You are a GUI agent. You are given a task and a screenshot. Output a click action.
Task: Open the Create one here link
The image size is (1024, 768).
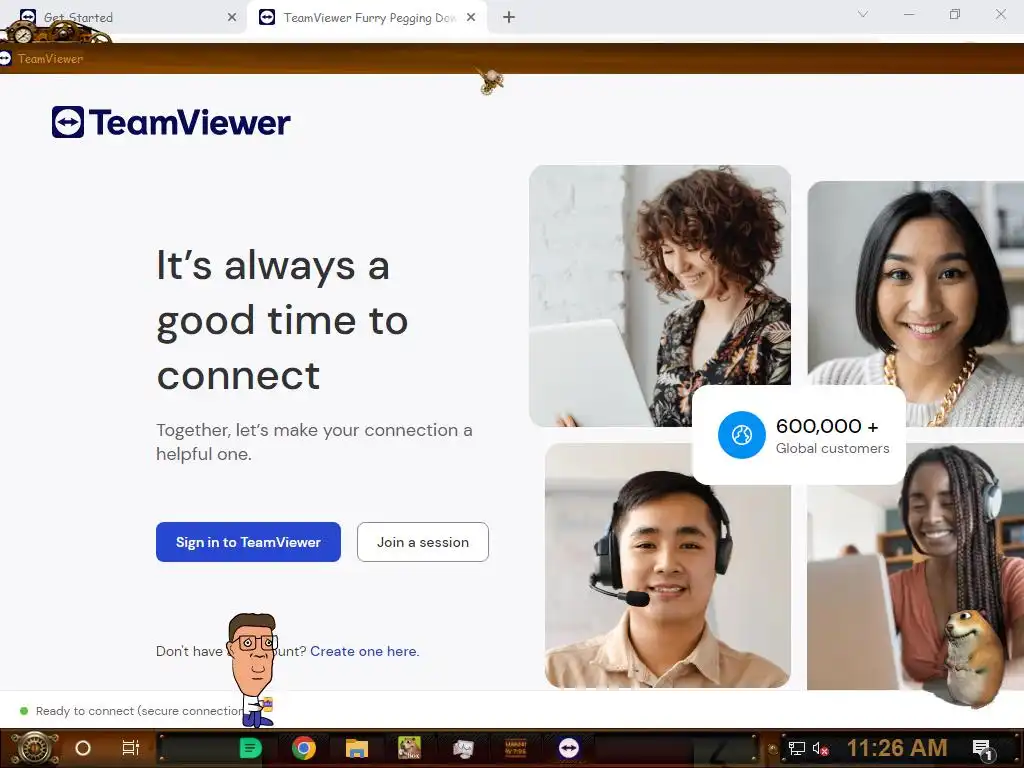[364, 651]
